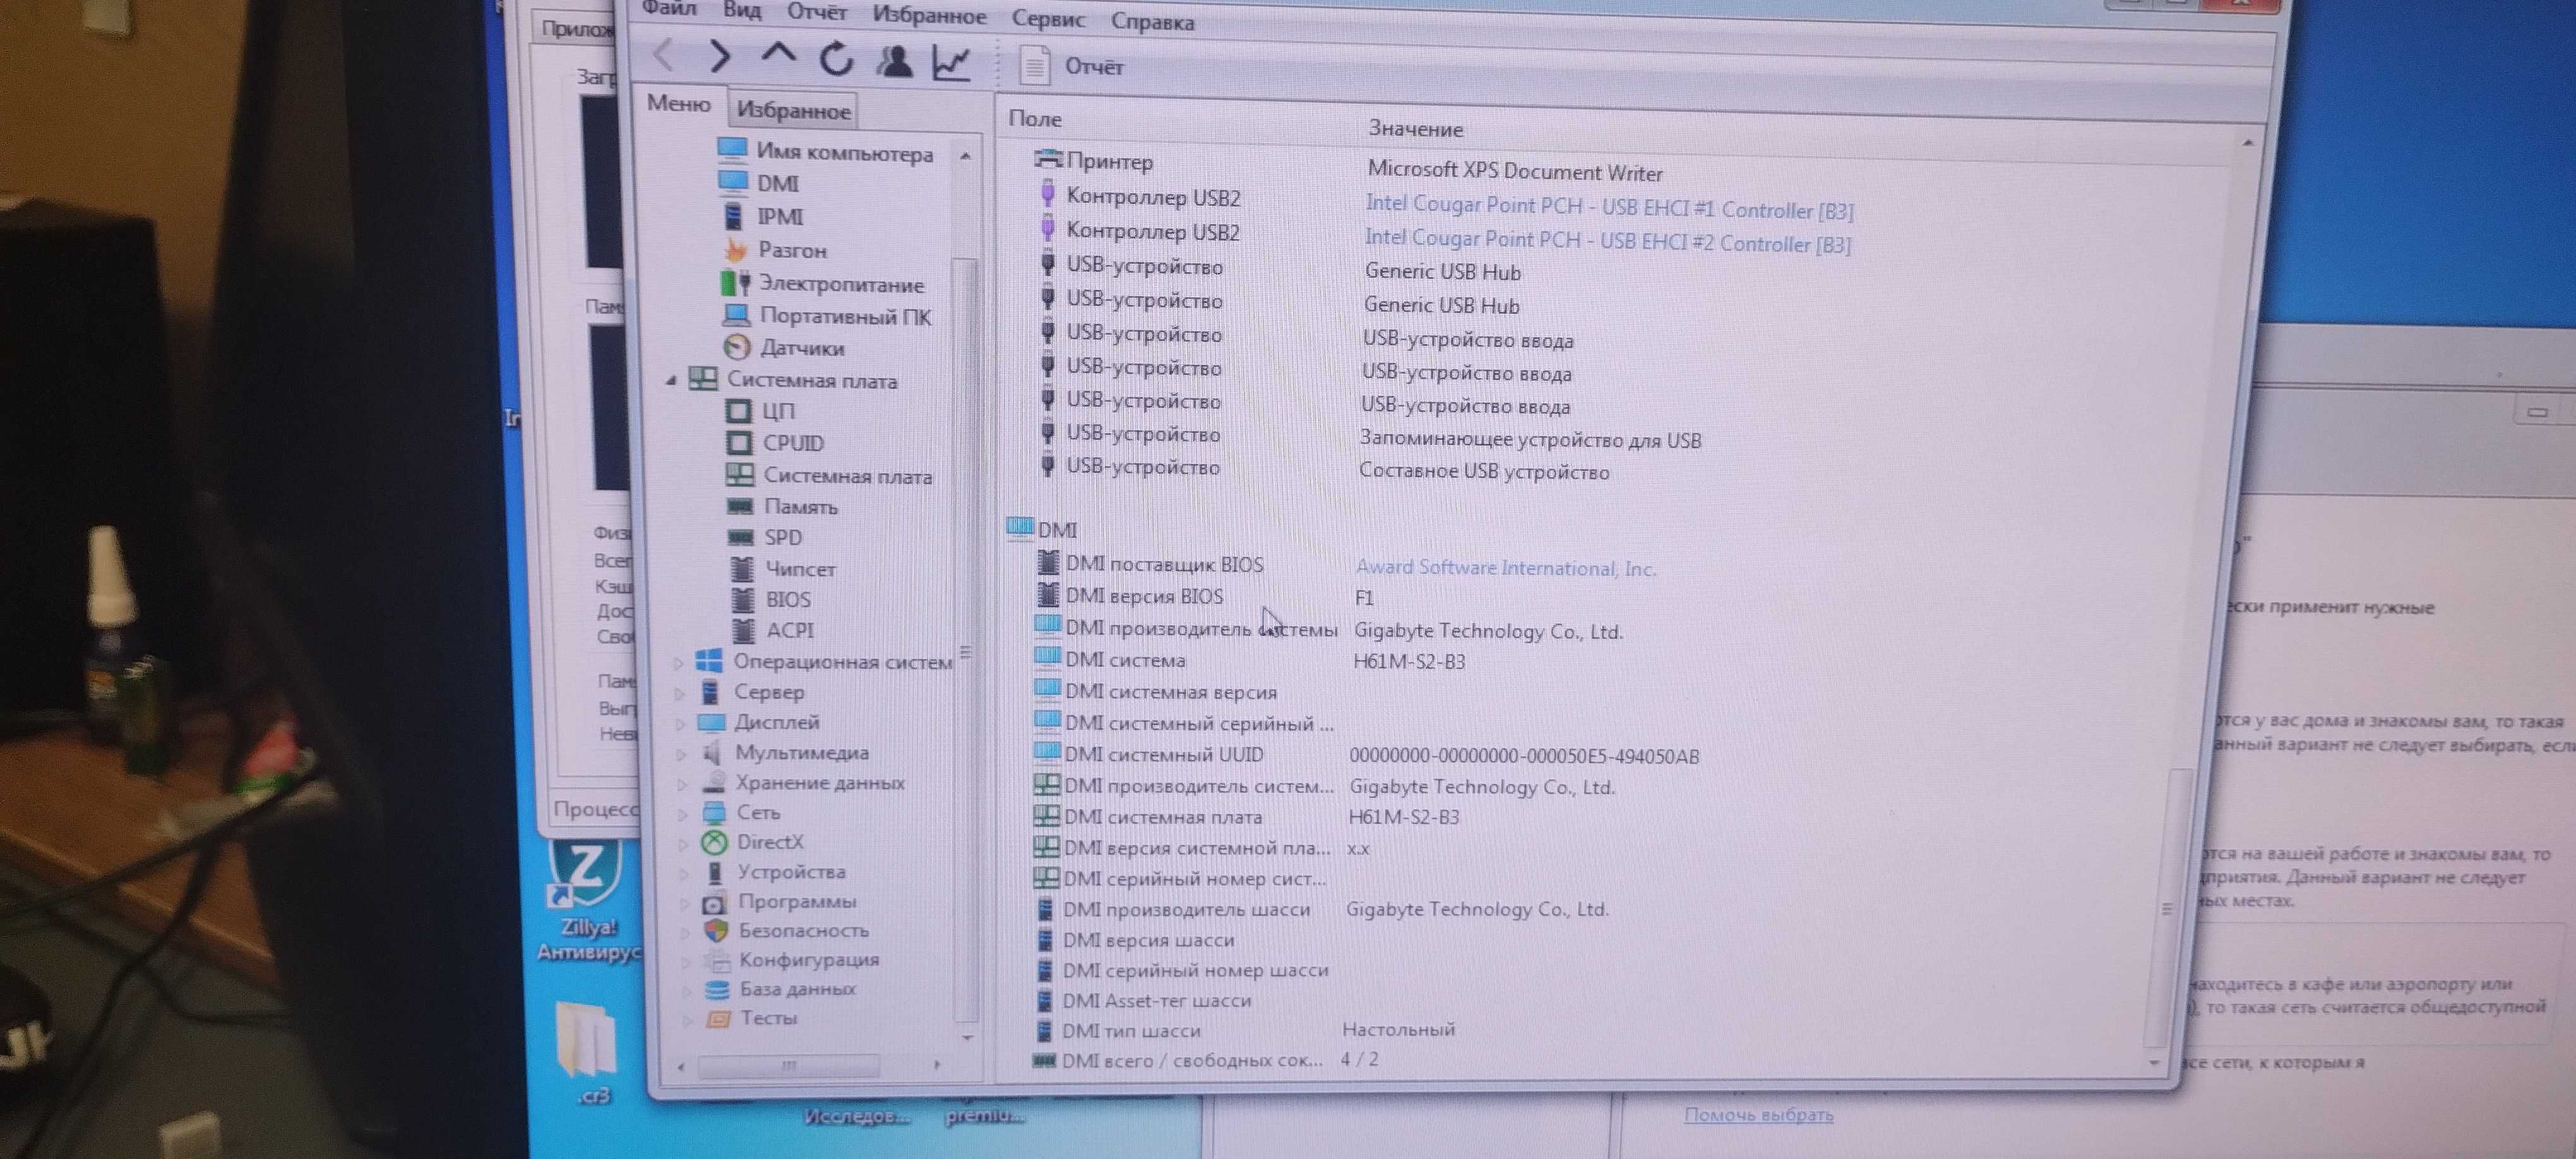Click the Отчёт toolbar button
Viewport: 2576px width, 1159px height.
click(x=1071, y=66)
